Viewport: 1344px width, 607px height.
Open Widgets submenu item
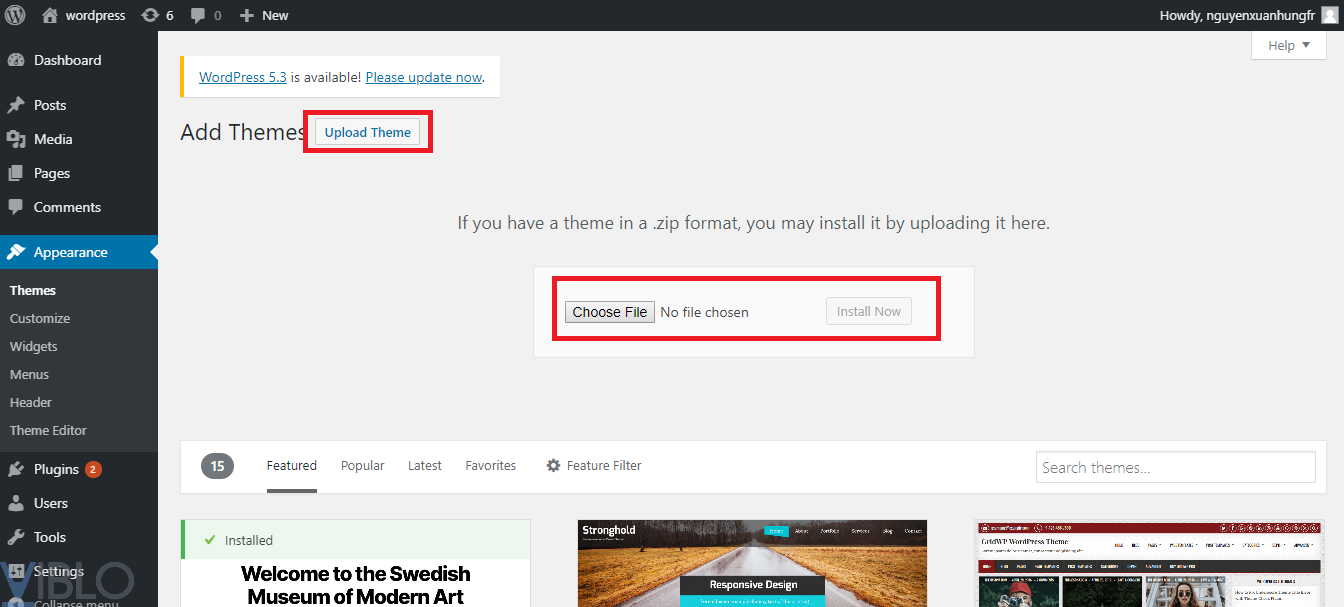[x=34, y=346]
